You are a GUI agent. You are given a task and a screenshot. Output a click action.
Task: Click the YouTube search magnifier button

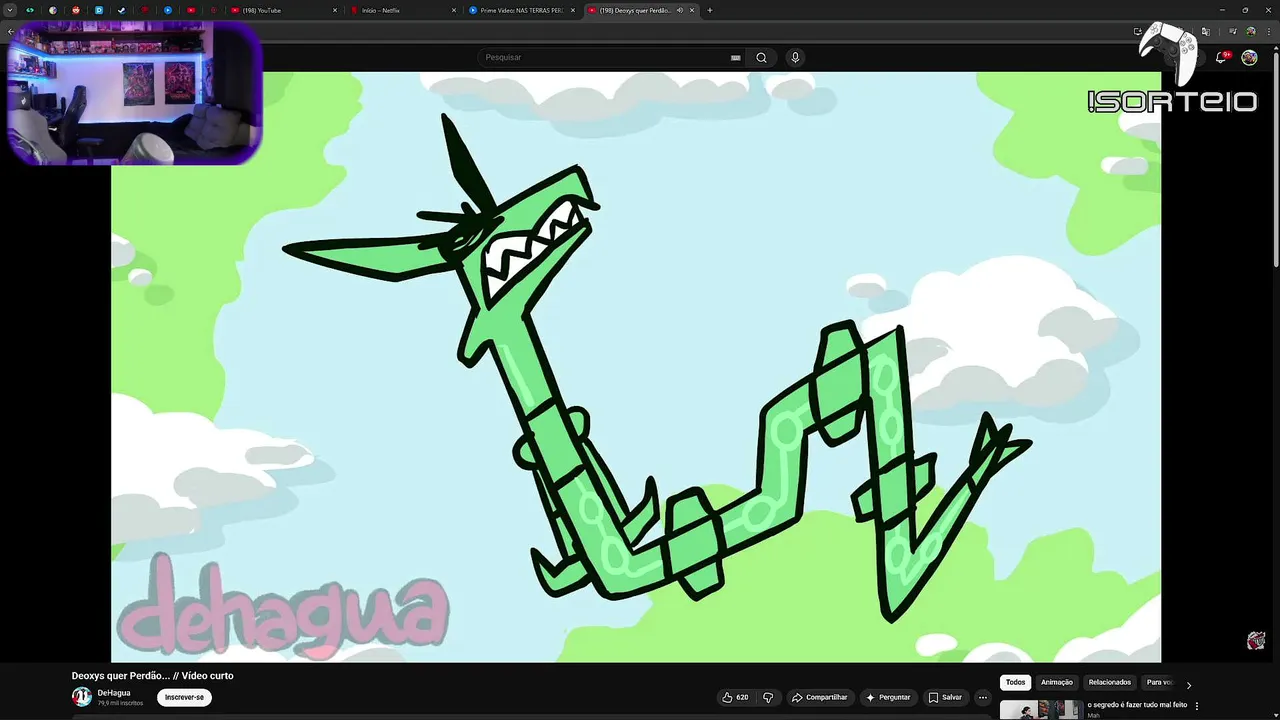(x=761, y=57)
